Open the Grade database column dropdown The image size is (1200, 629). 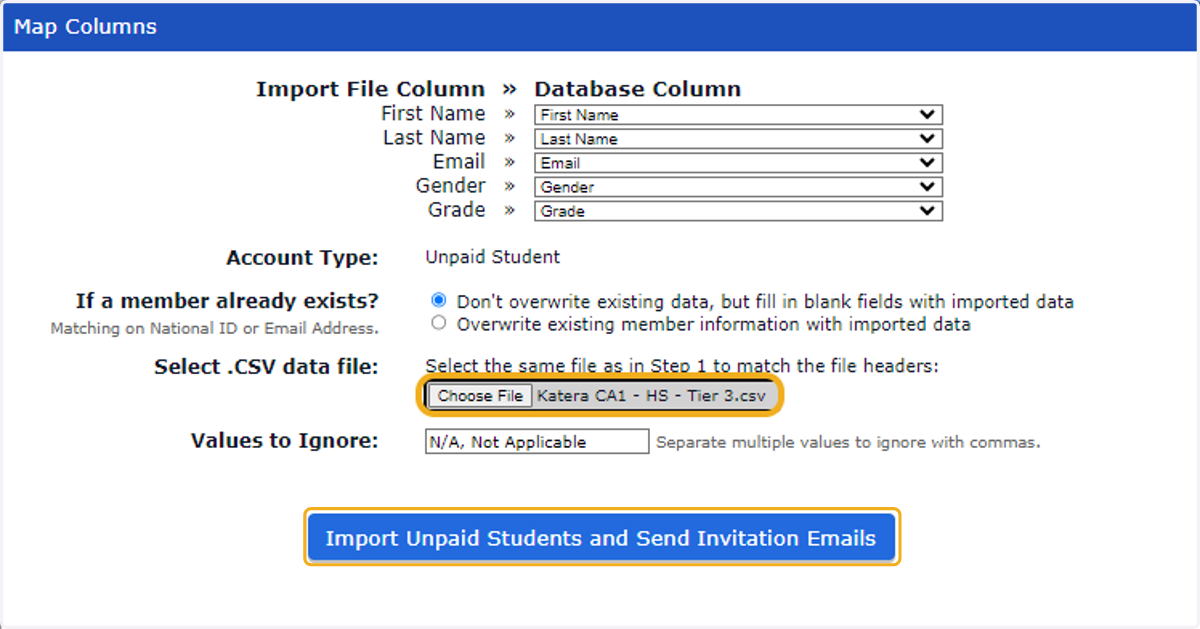coord(738,211)
